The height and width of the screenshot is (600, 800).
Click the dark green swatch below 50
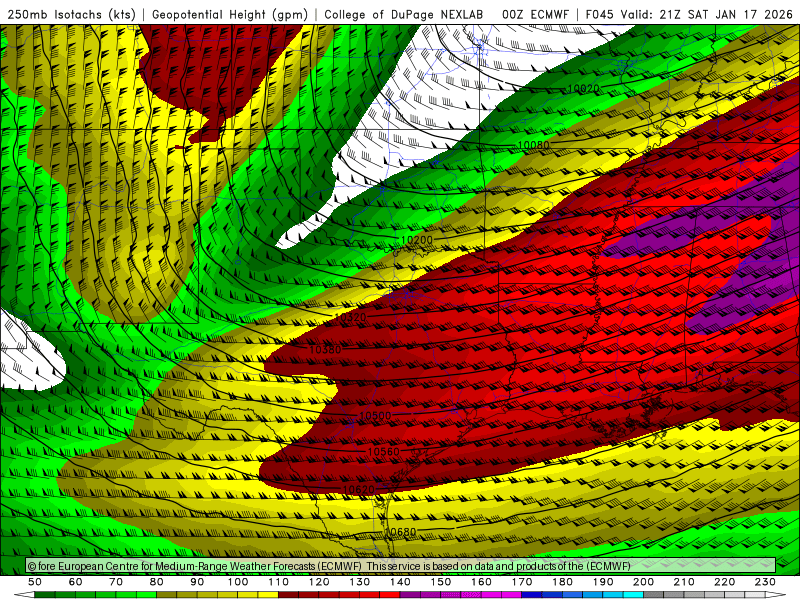pos(45,595)
